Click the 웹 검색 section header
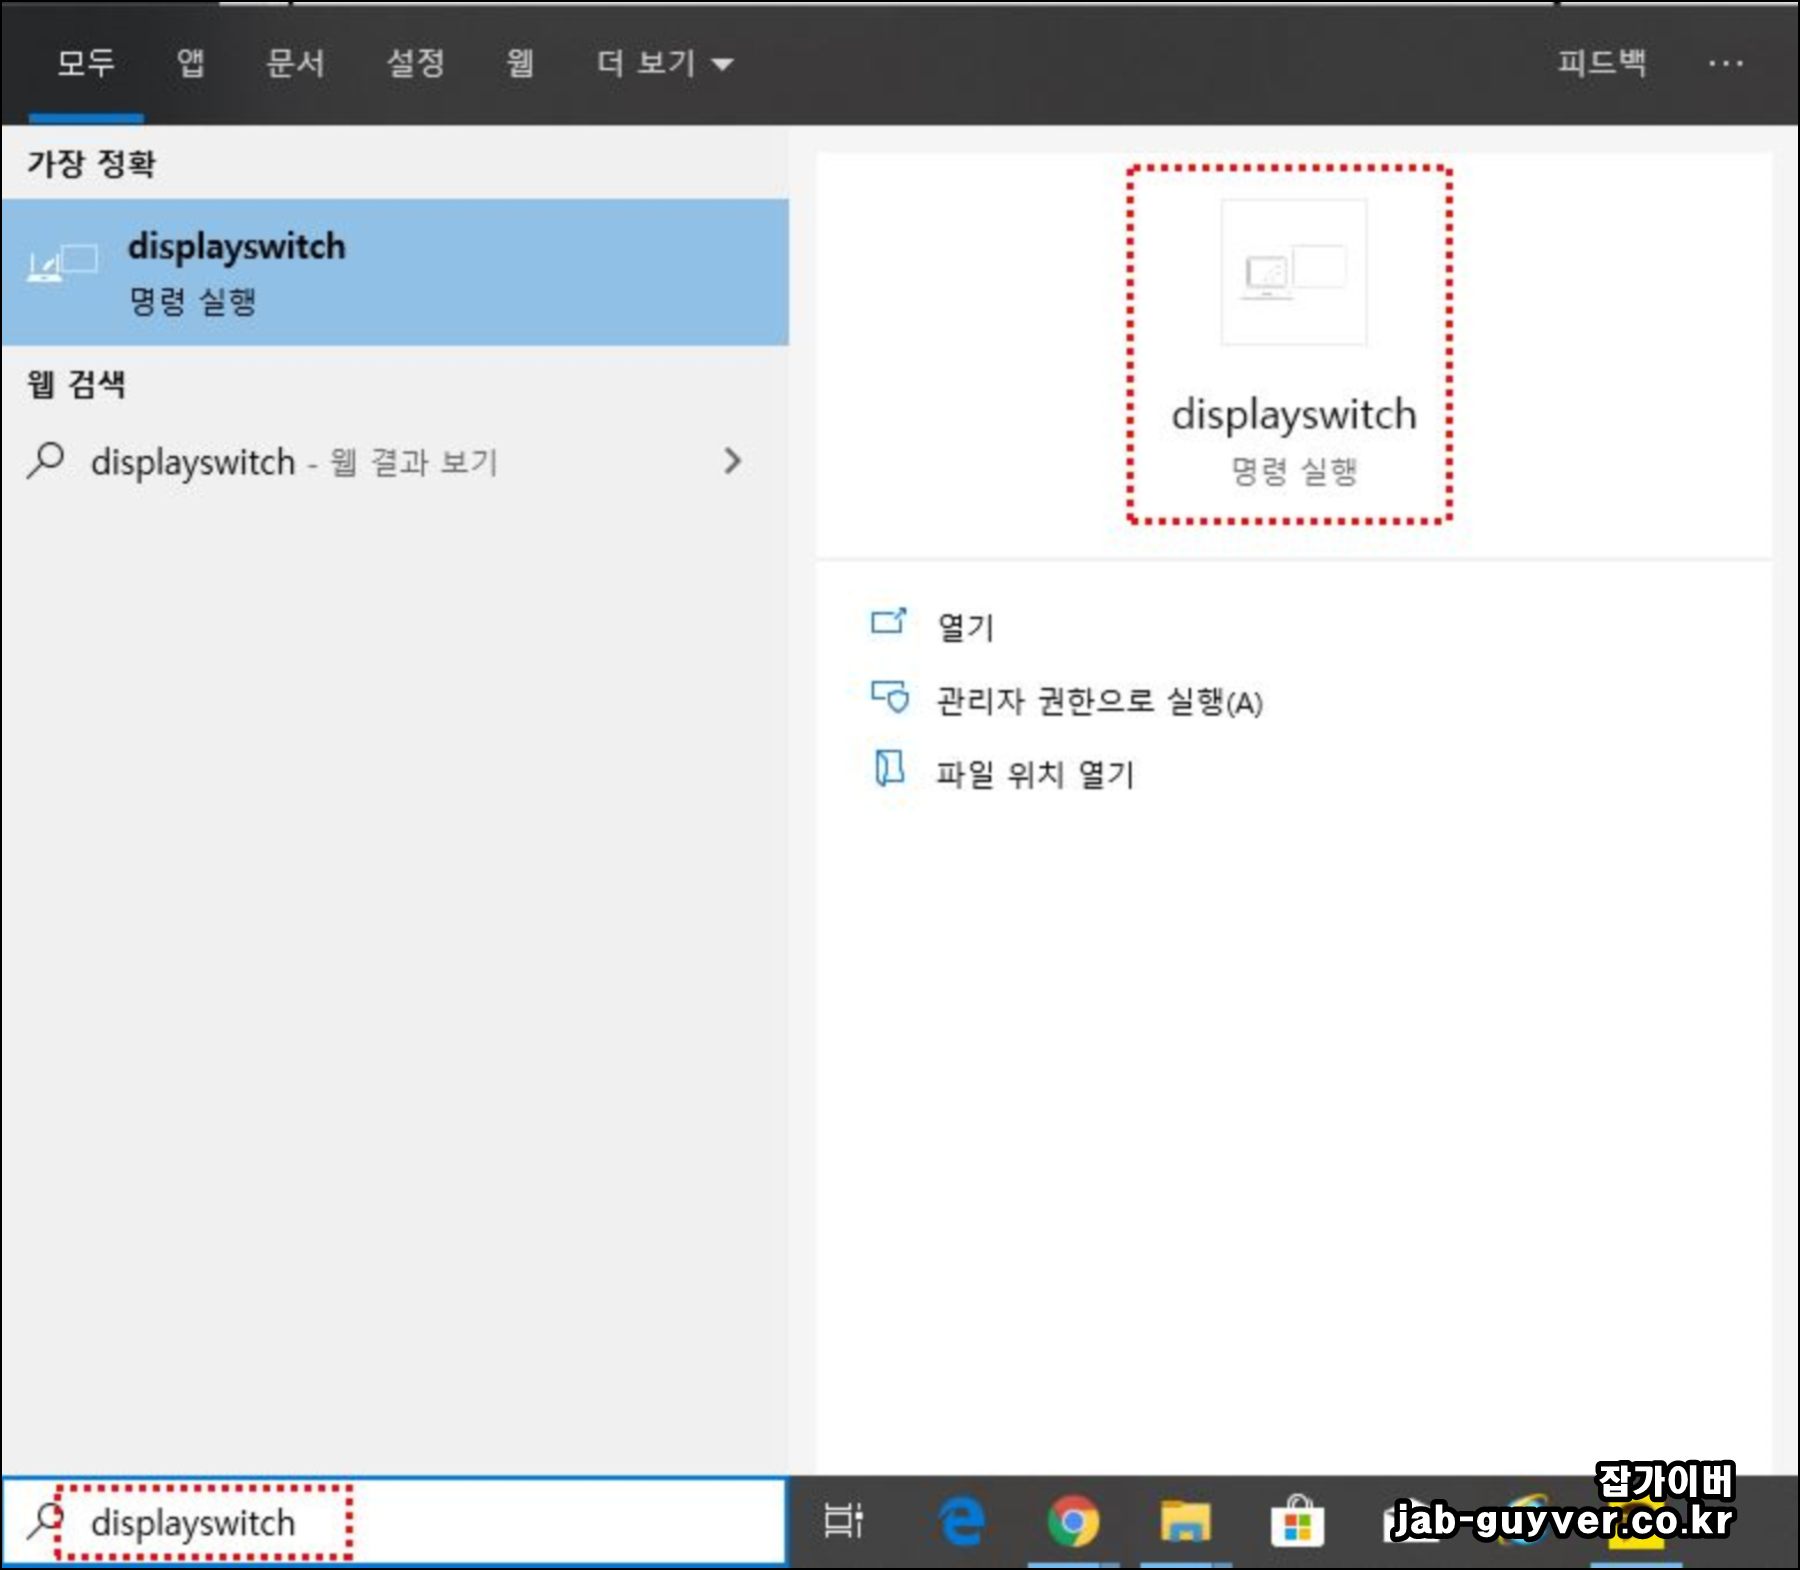Viewport: 1800px width, 1570px height. pos(76,384)
